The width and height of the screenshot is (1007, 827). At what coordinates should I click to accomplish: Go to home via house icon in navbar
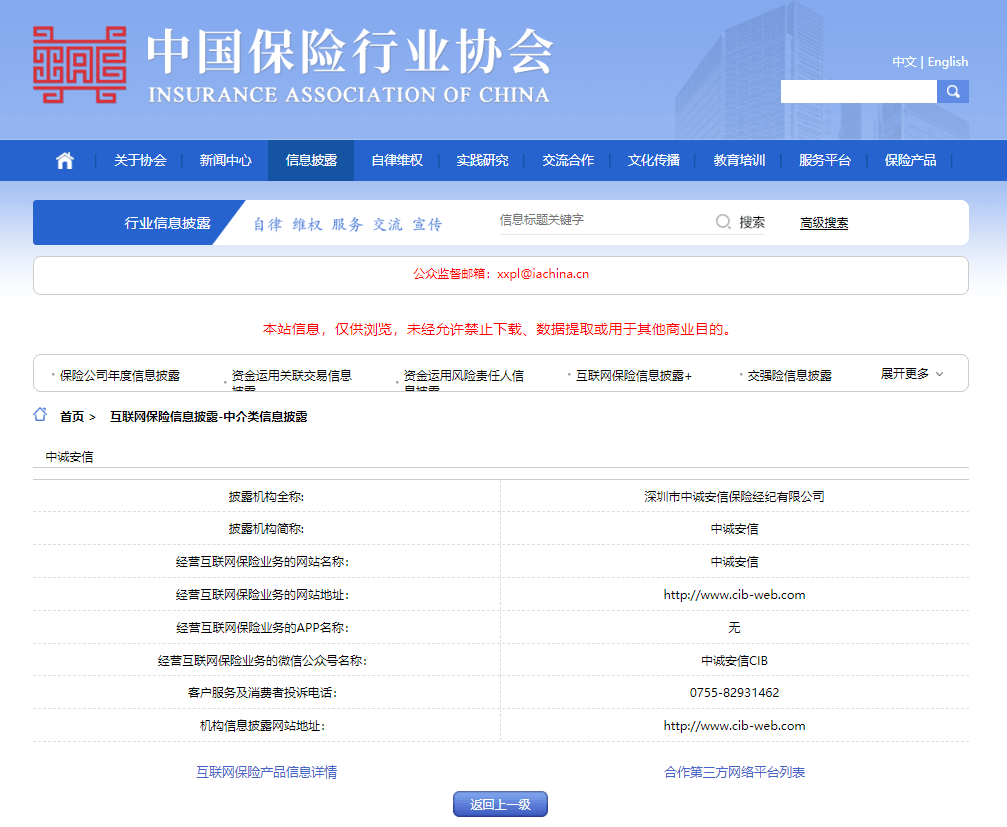[65, 161]
